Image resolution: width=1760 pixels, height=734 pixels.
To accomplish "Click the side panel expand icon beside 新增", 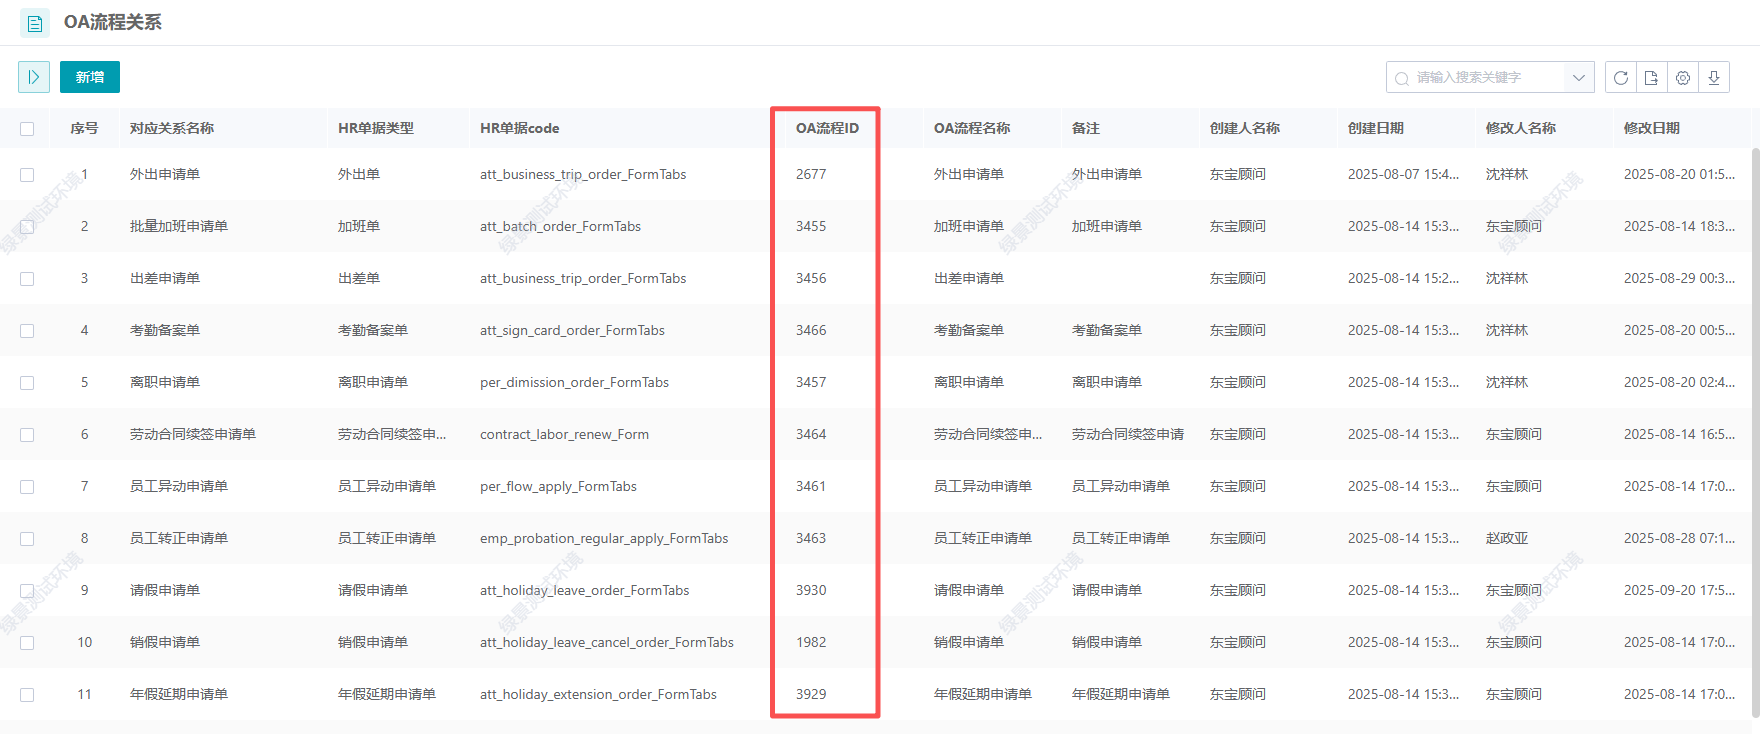I will (x=34, y=77).
